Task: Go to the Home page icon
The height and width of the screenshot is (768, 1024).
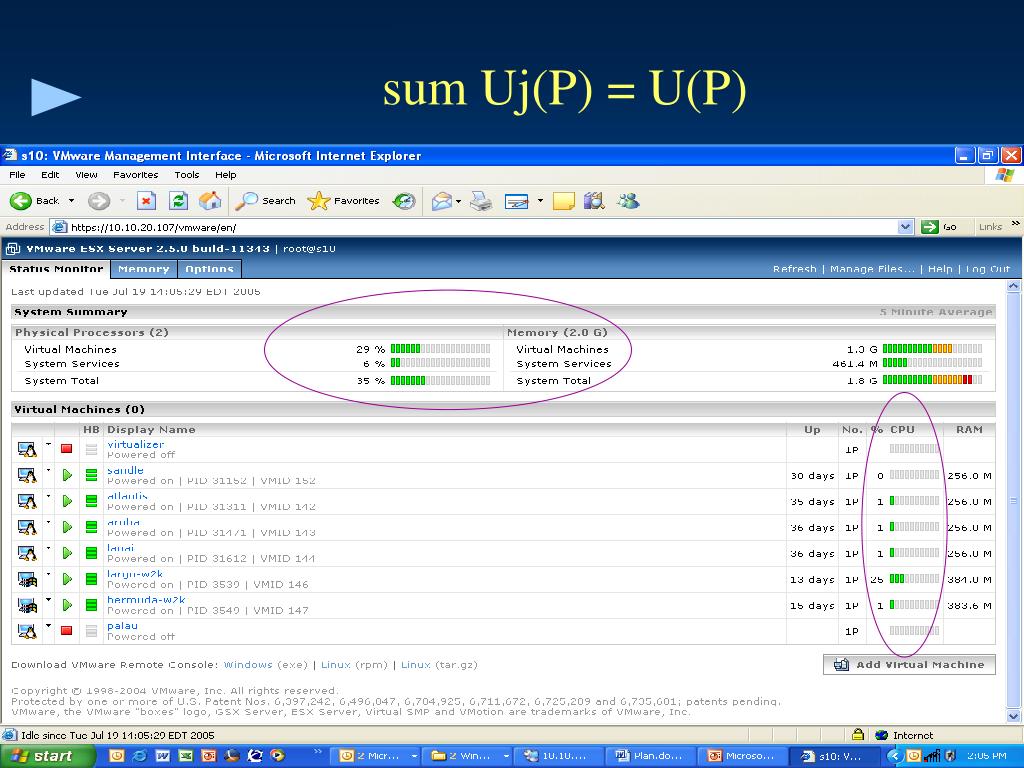Action: (210, 200)
